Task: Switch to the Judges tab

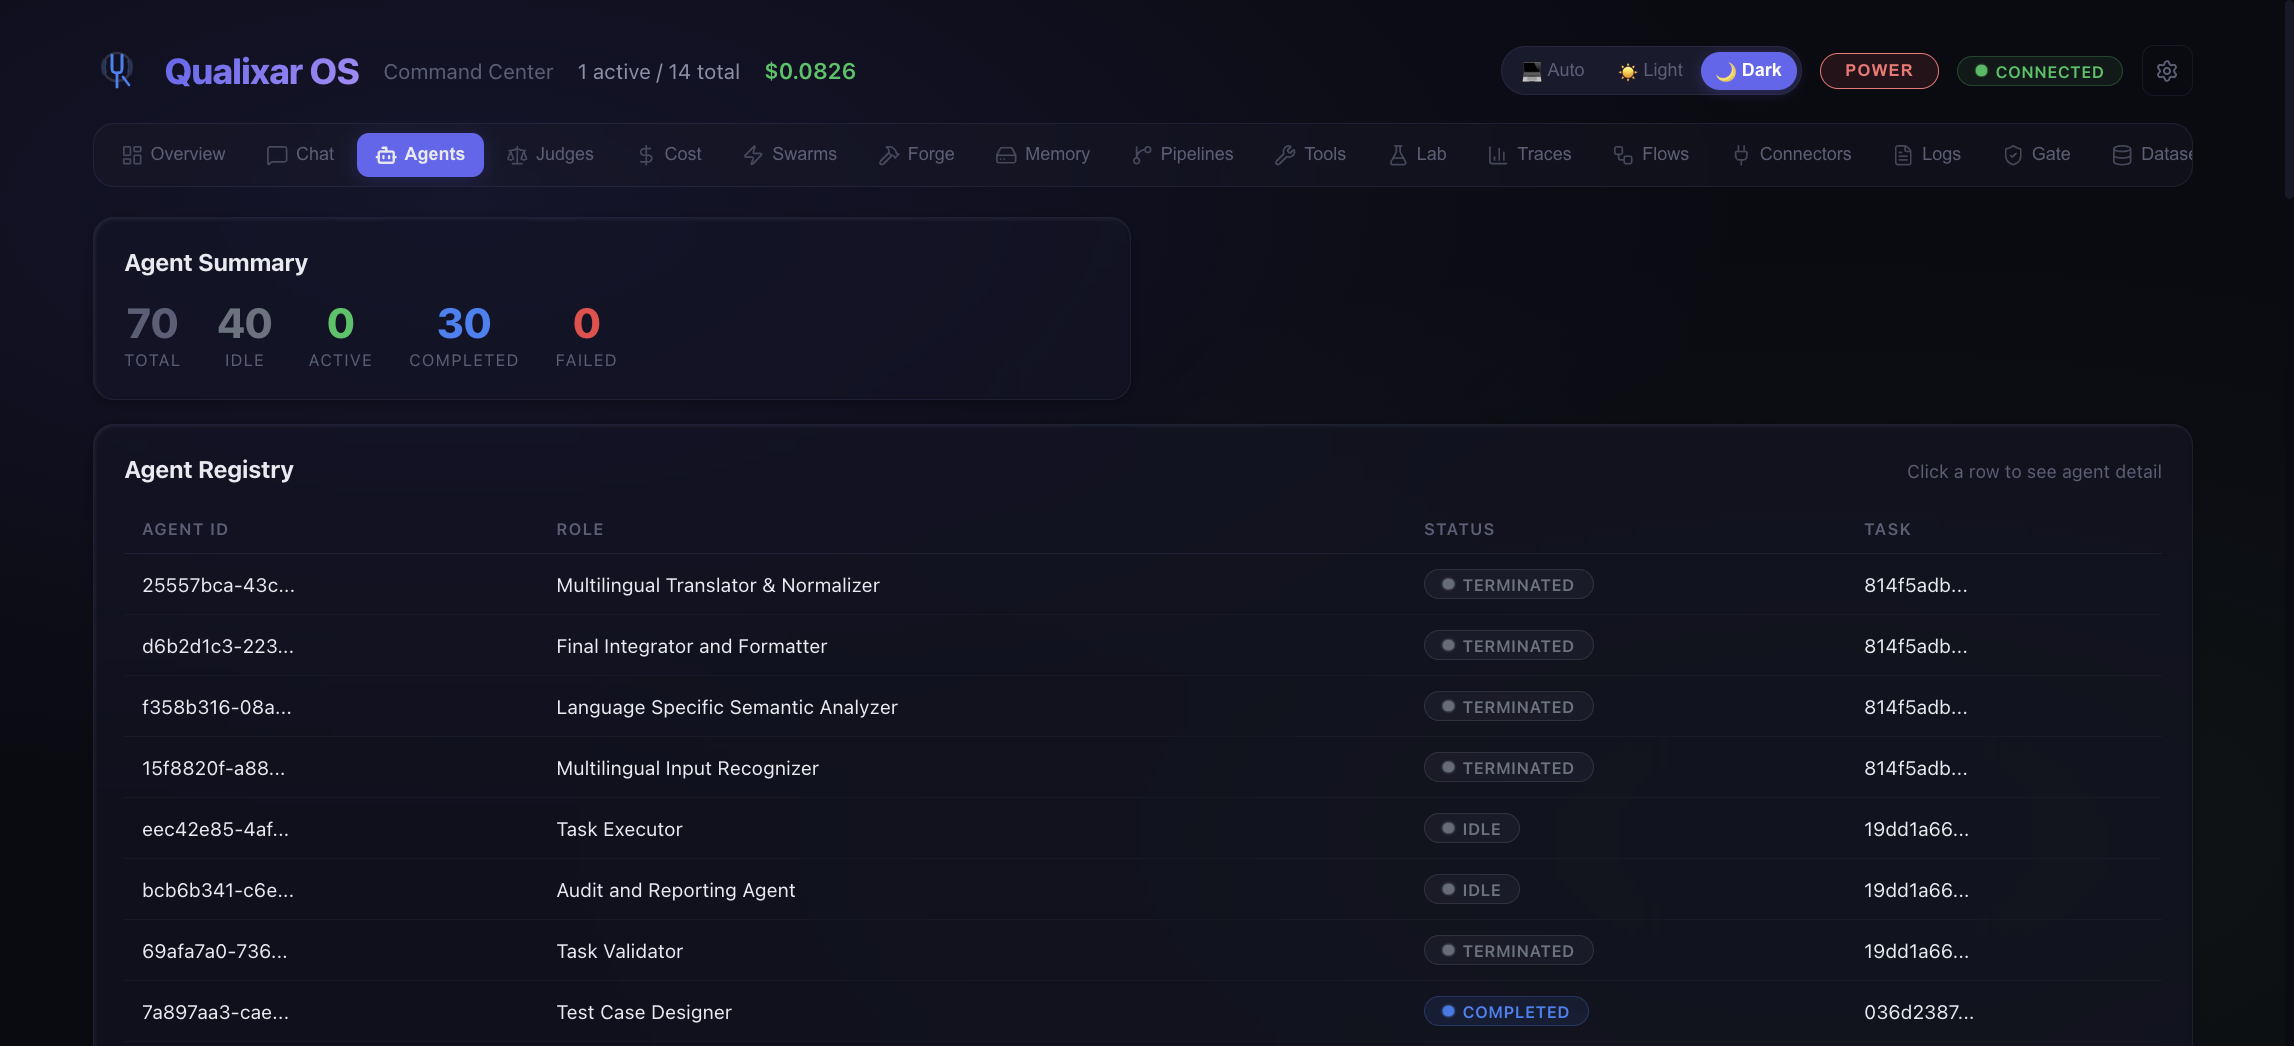Action: coord(550,154)
